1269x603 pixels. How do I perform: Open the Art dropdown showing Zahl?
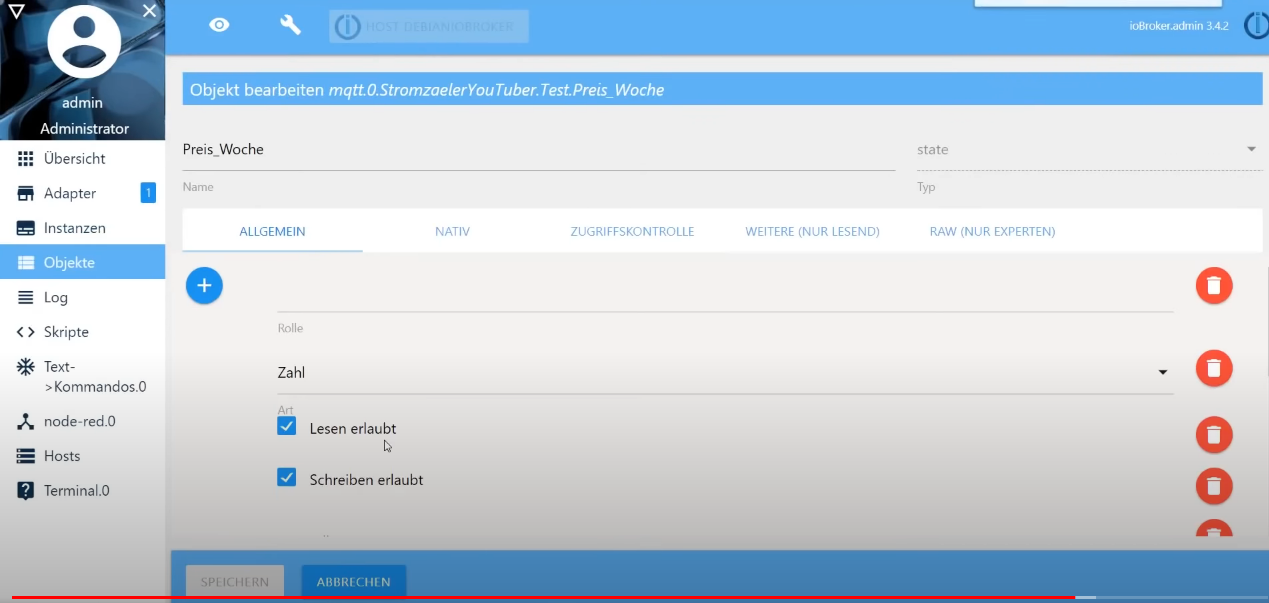coord(725,373)
